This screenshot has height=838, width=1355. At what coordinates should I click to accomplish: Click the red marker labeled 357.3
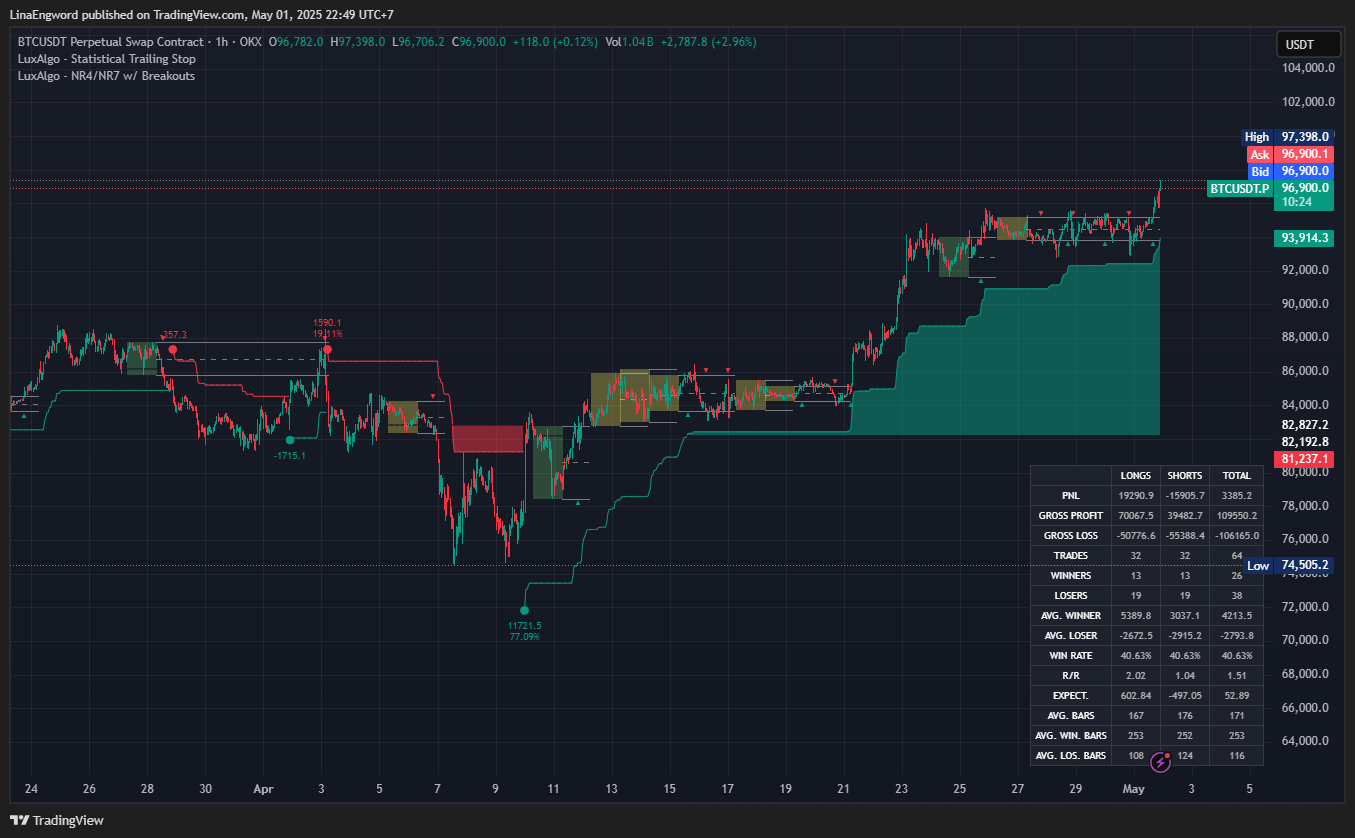coord(173,350)
